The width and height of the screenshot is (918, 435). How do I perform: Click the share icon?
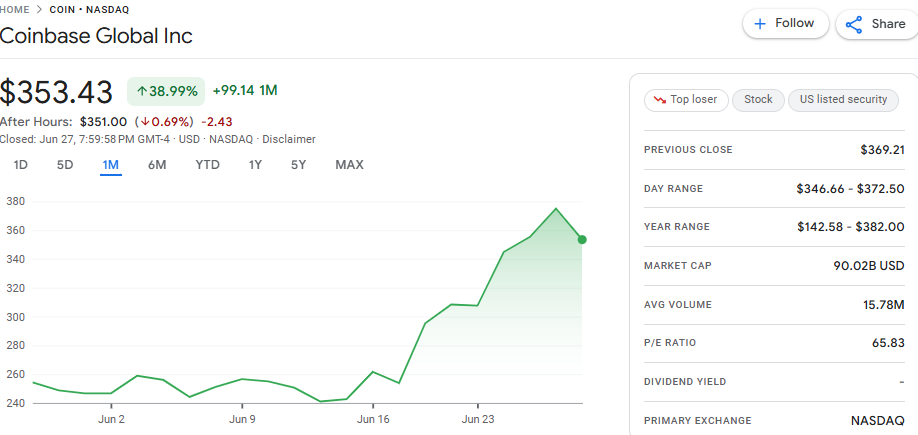(854, 25)
